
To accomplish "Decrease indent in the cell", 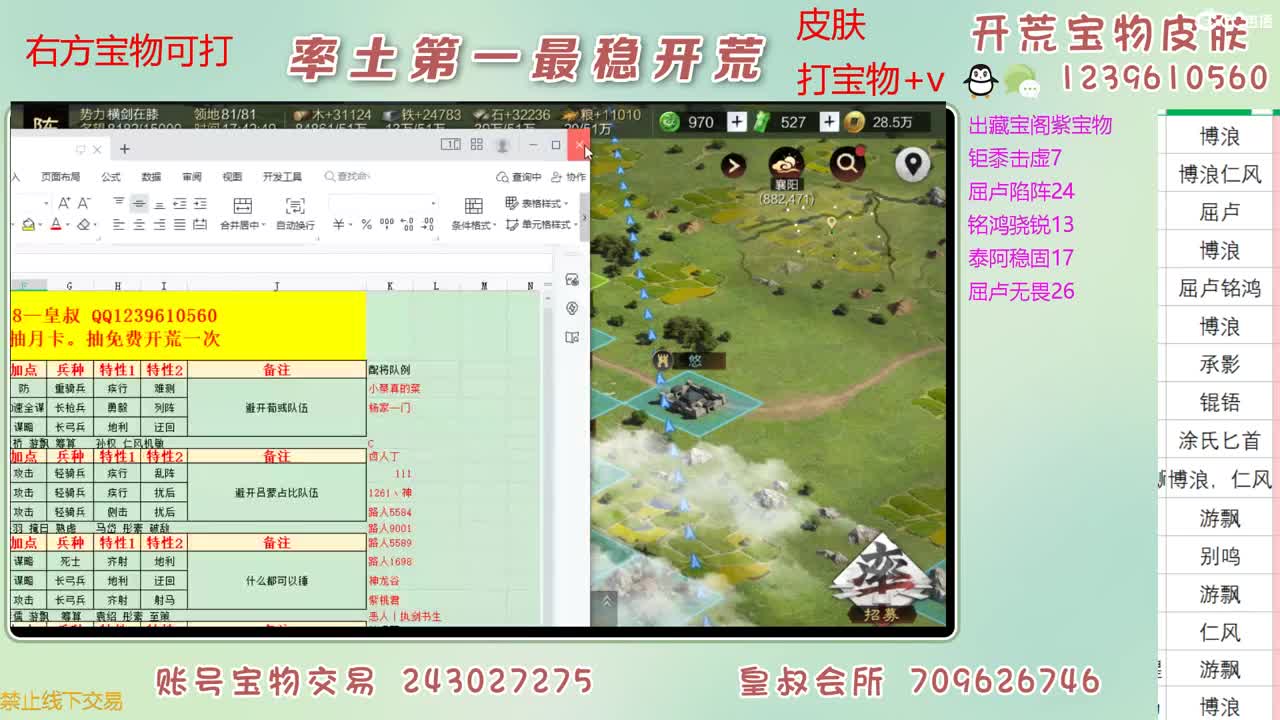I will [x=179, y=203].
